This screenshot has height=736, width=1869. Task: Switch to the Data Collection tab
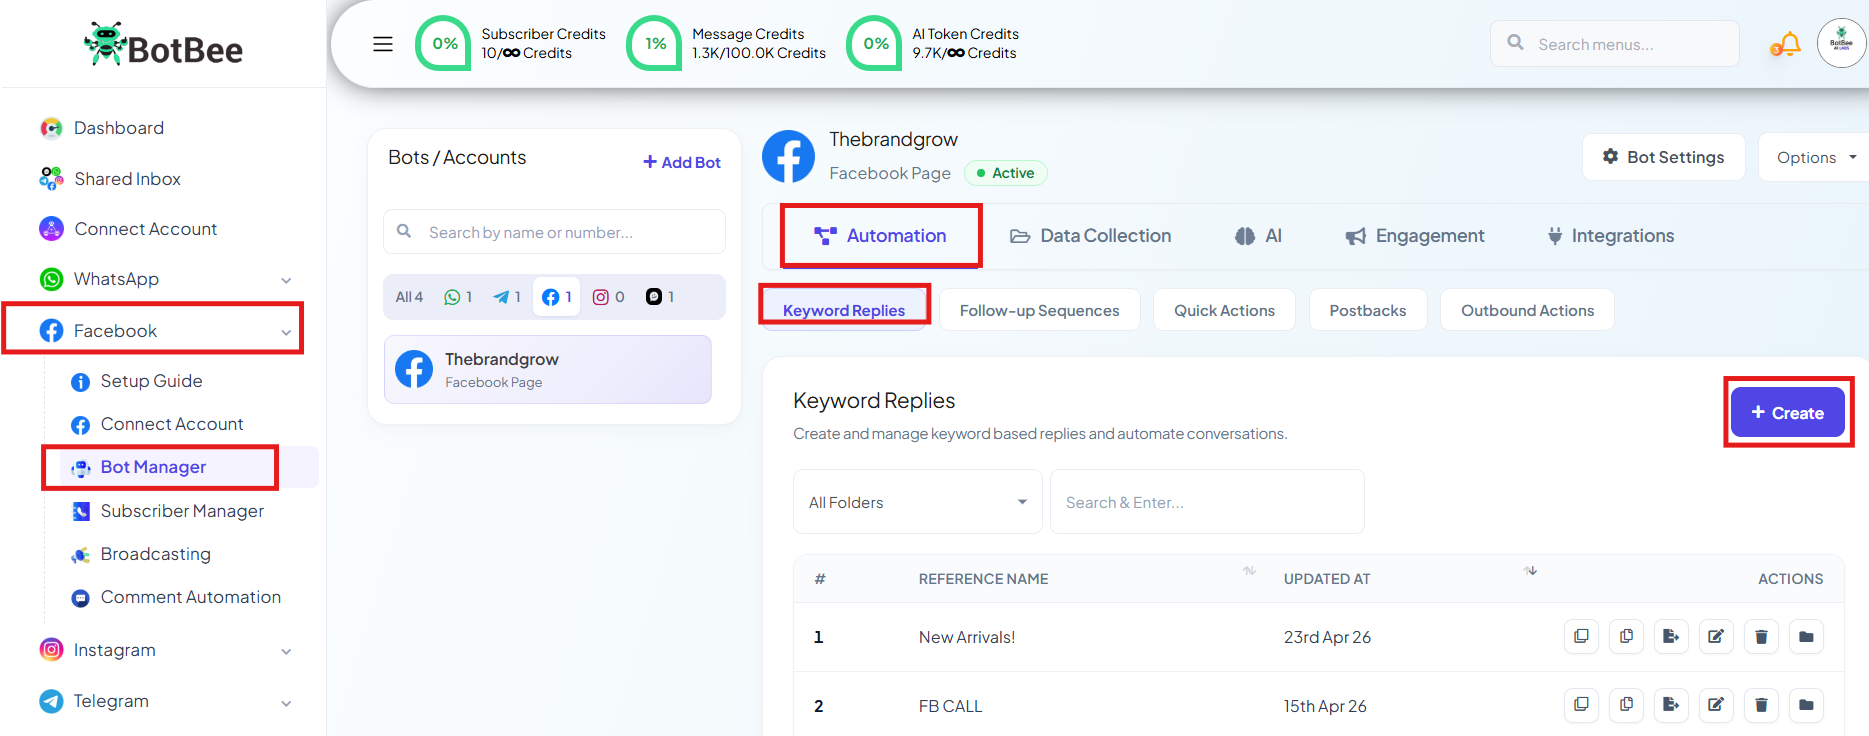click(x=1090, y=236)
